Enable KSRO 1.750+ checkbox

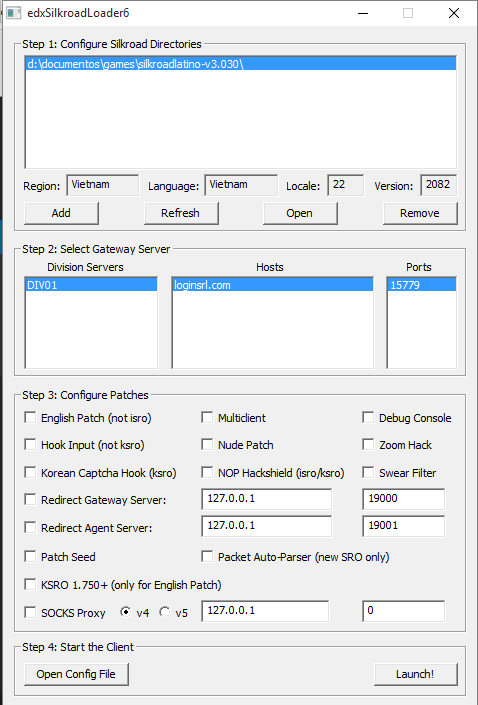30,585
